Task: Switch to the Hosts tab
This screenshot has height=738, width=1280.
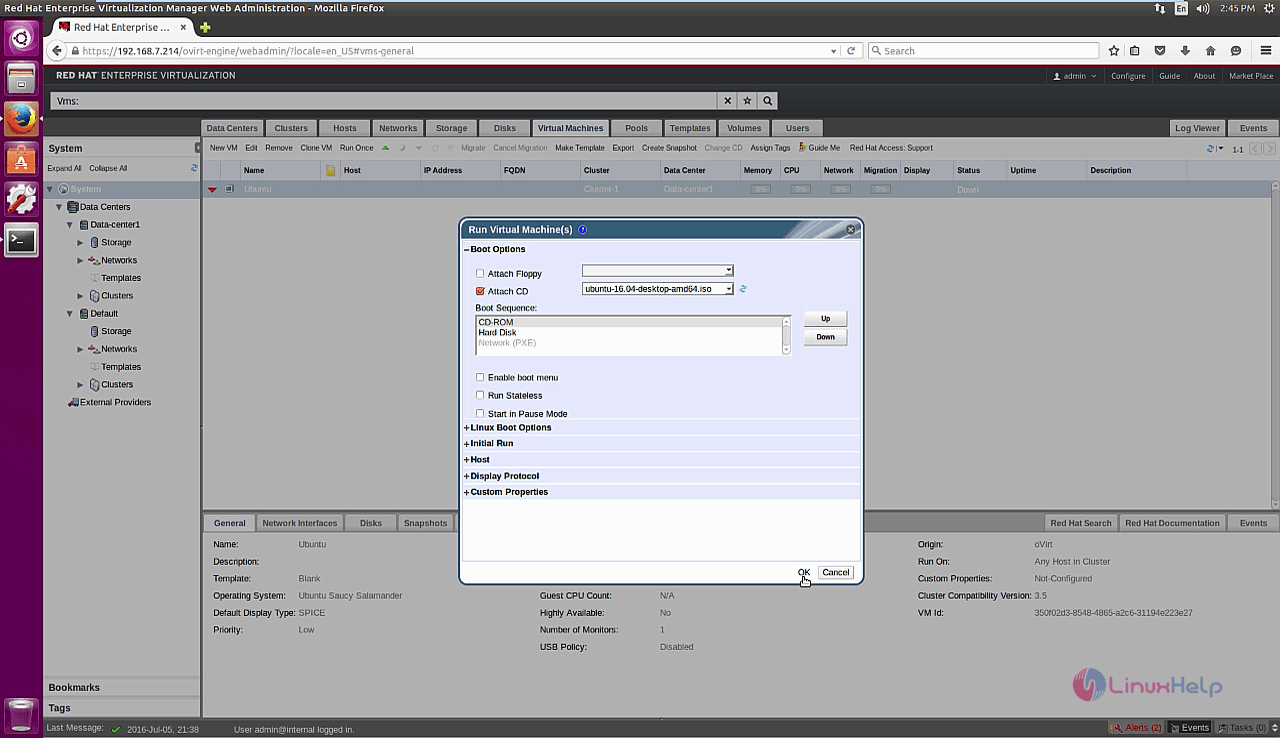Action: (345, 128)
